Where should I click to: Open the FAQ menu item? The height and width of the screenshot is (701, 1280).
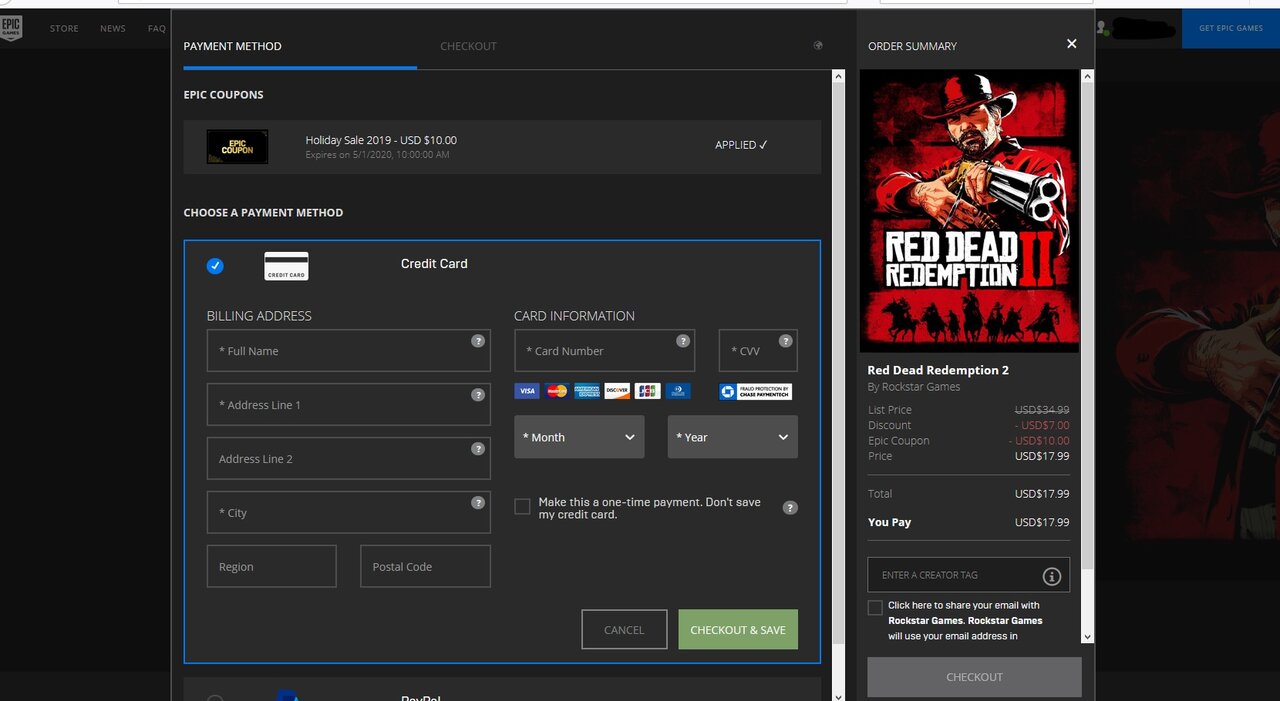tap(157, 28)
